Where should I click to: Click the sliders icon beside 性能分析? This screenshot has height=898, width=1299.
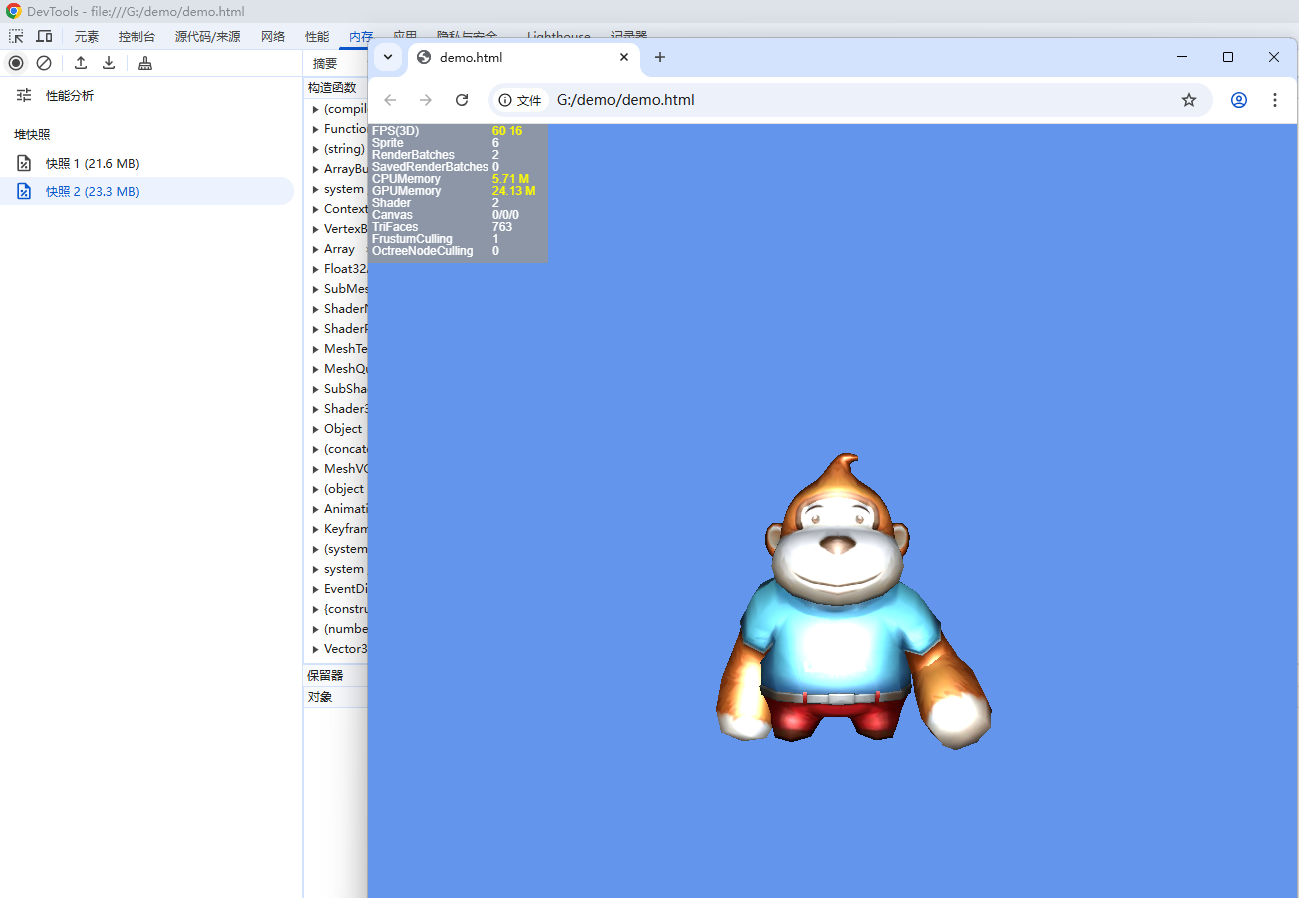click(x=25, y=96)
